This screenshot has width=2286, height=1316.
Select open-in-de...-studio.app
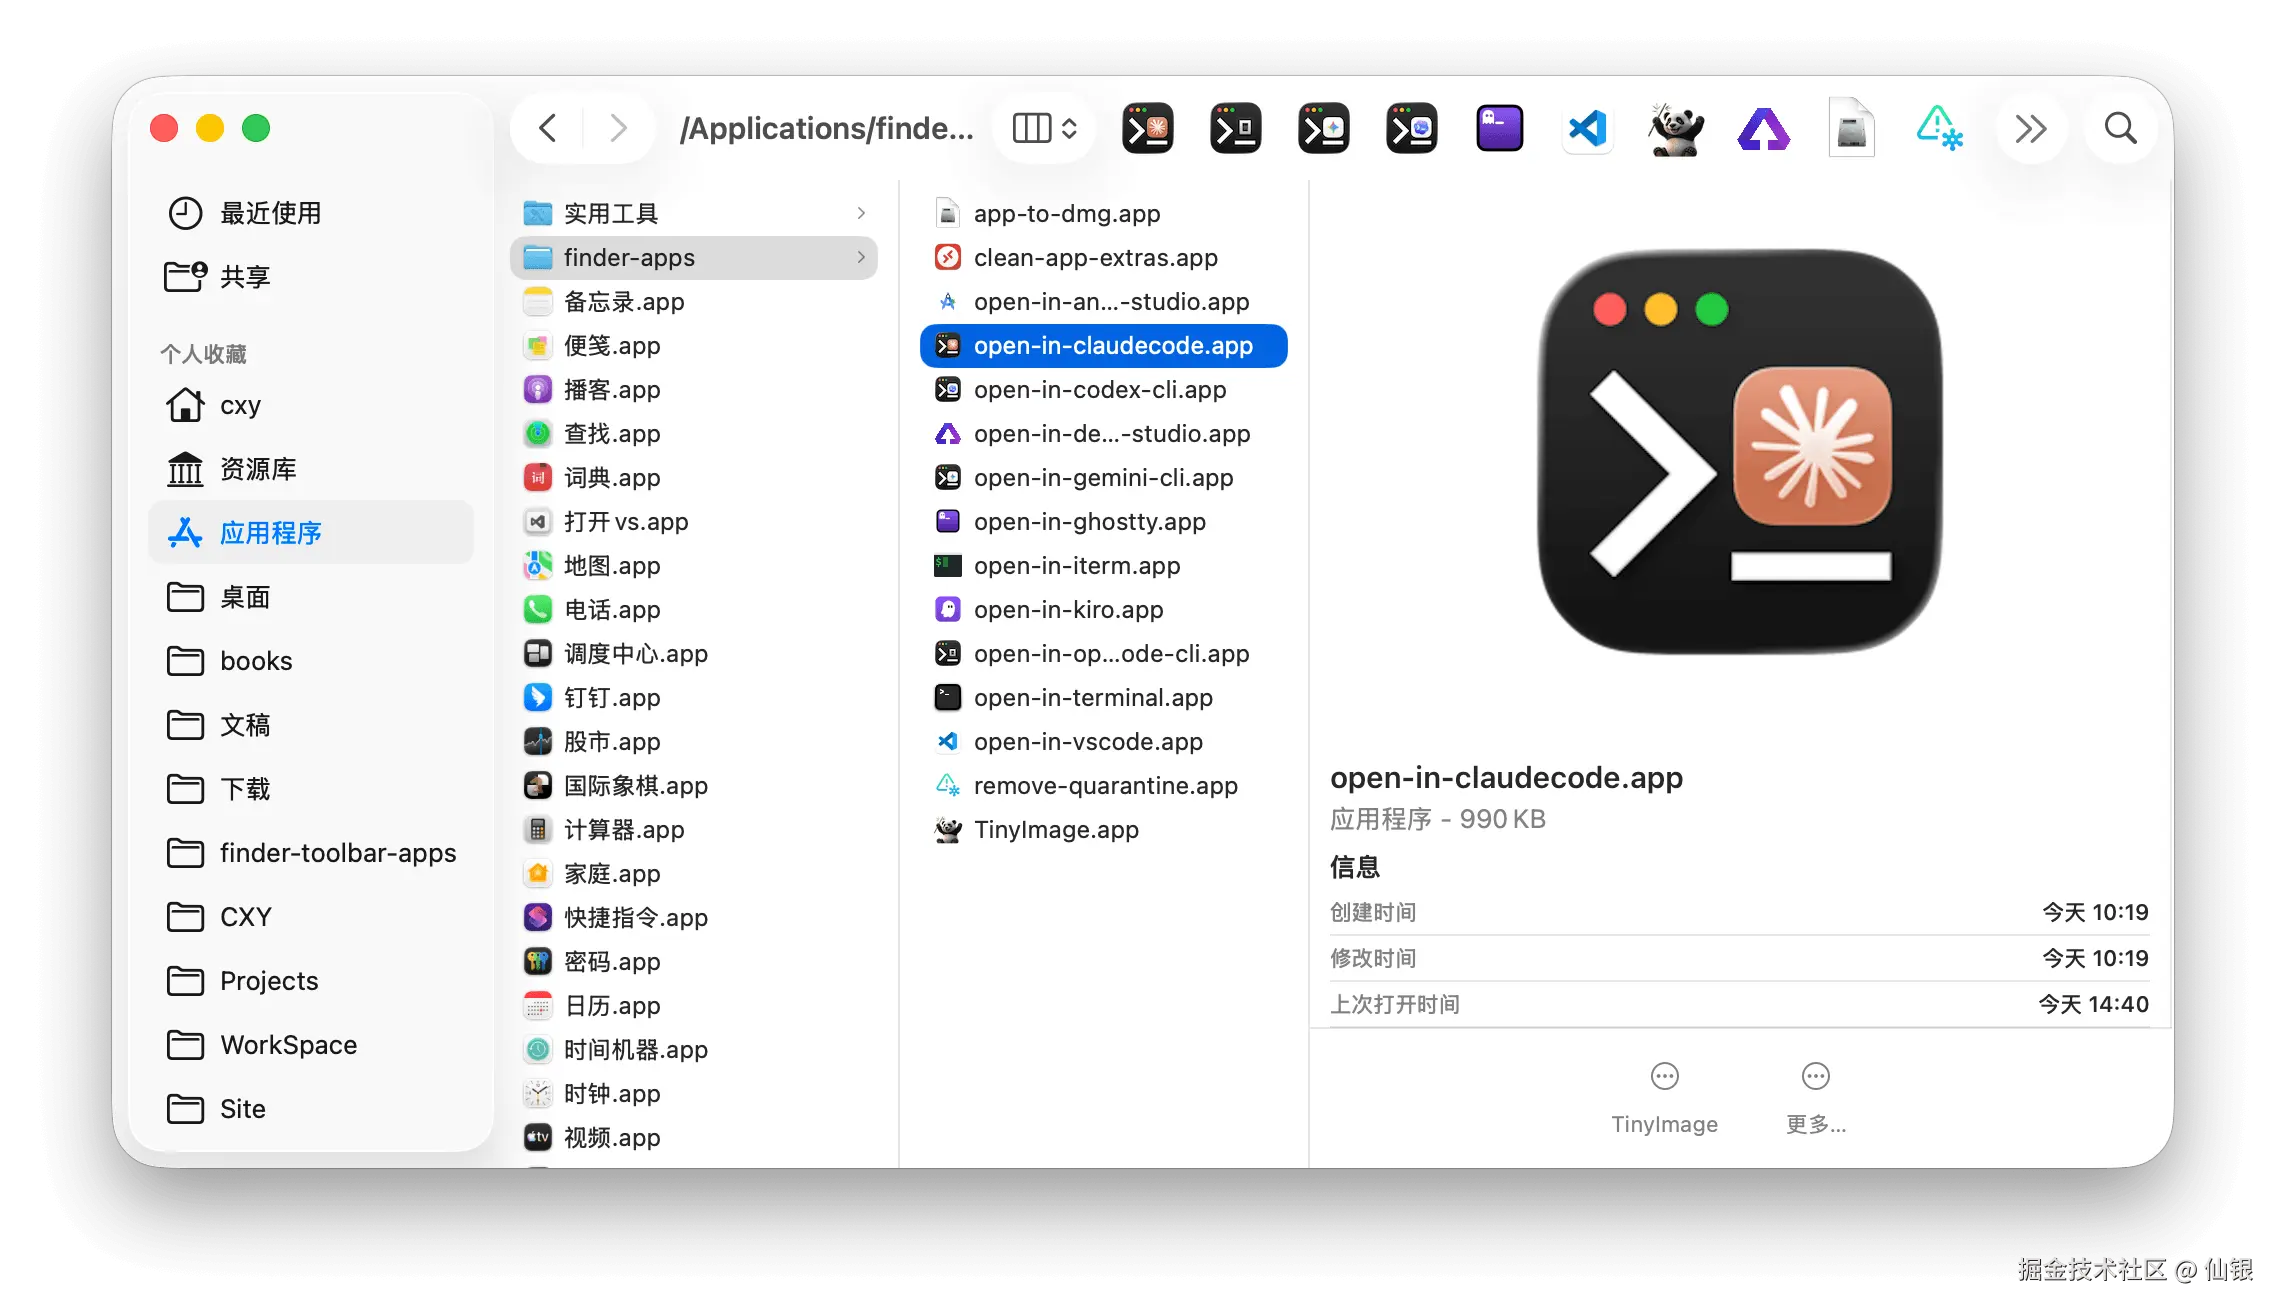pyautogui.click(x=1103, y=433)
